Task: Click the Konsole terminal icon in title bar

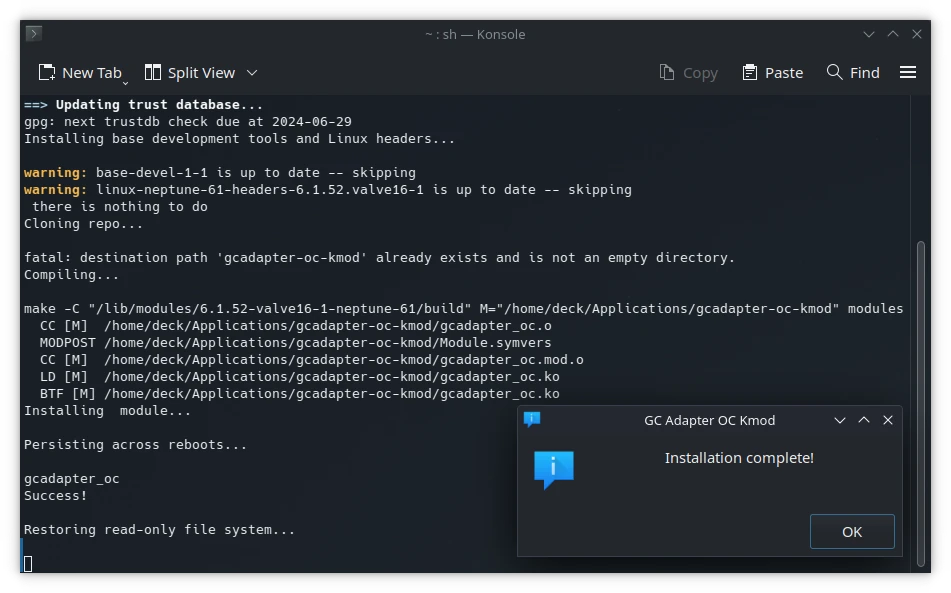Action: (34, 33)
